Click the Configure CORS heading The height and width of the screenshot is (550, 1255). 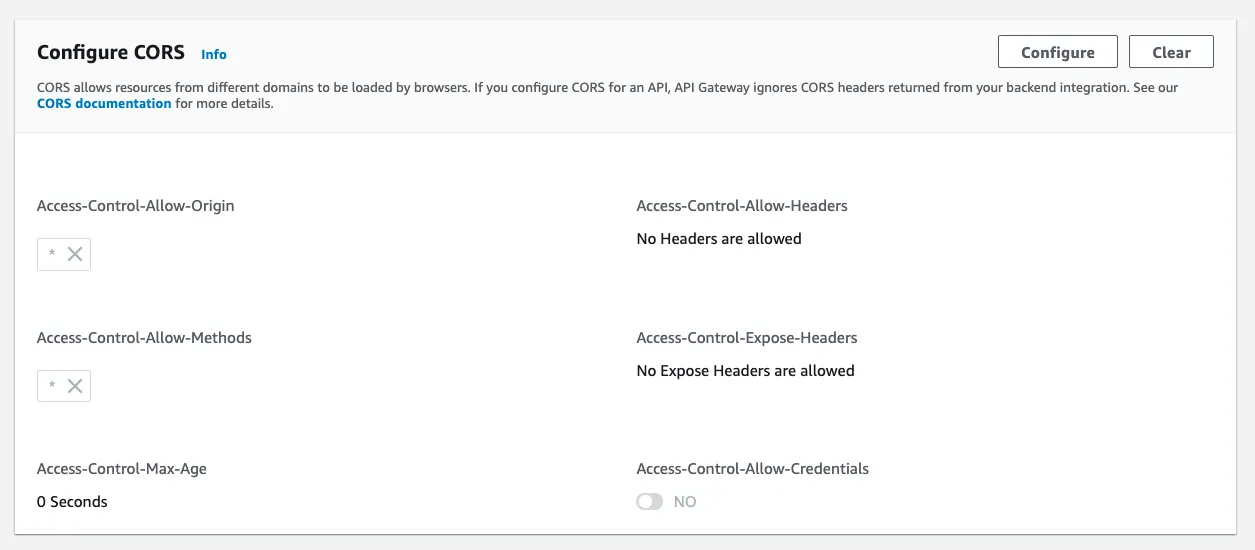click(111, 53)
